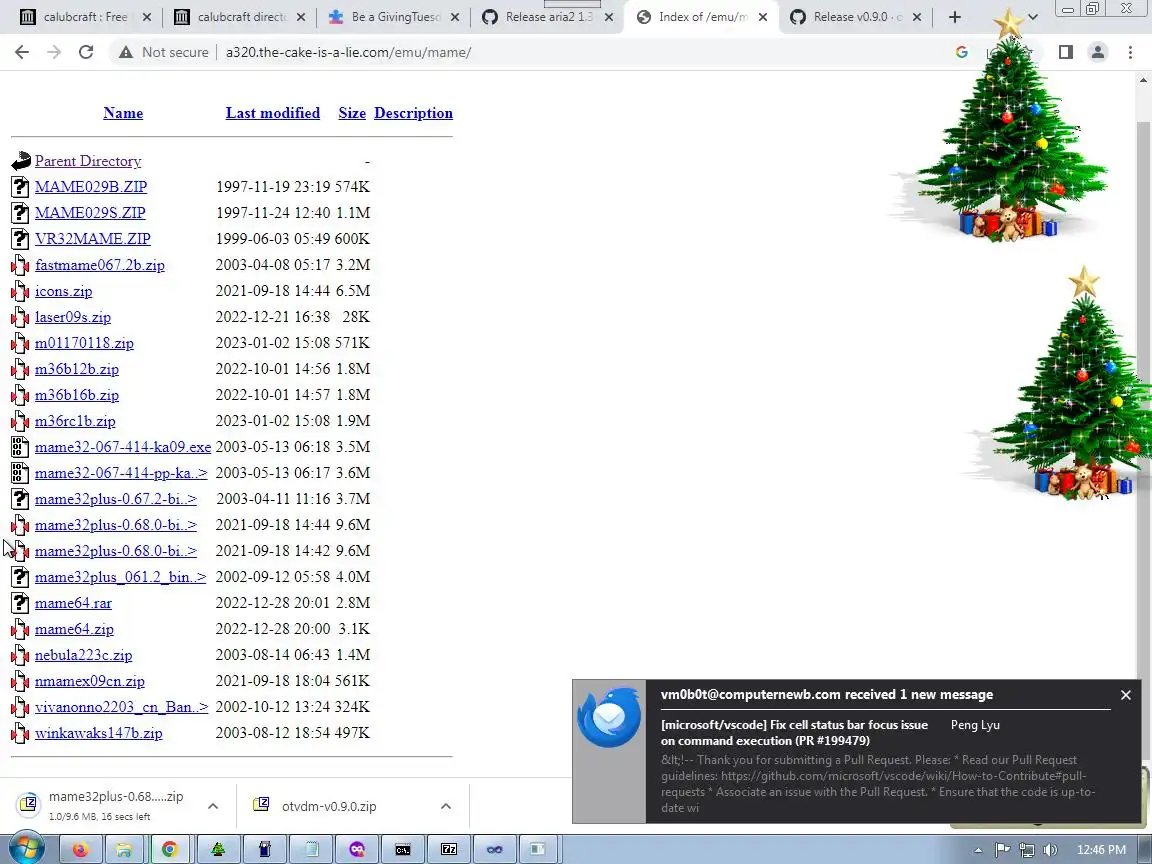
Task: Download VR32MAME.ZIP
Action: point(93,239)
